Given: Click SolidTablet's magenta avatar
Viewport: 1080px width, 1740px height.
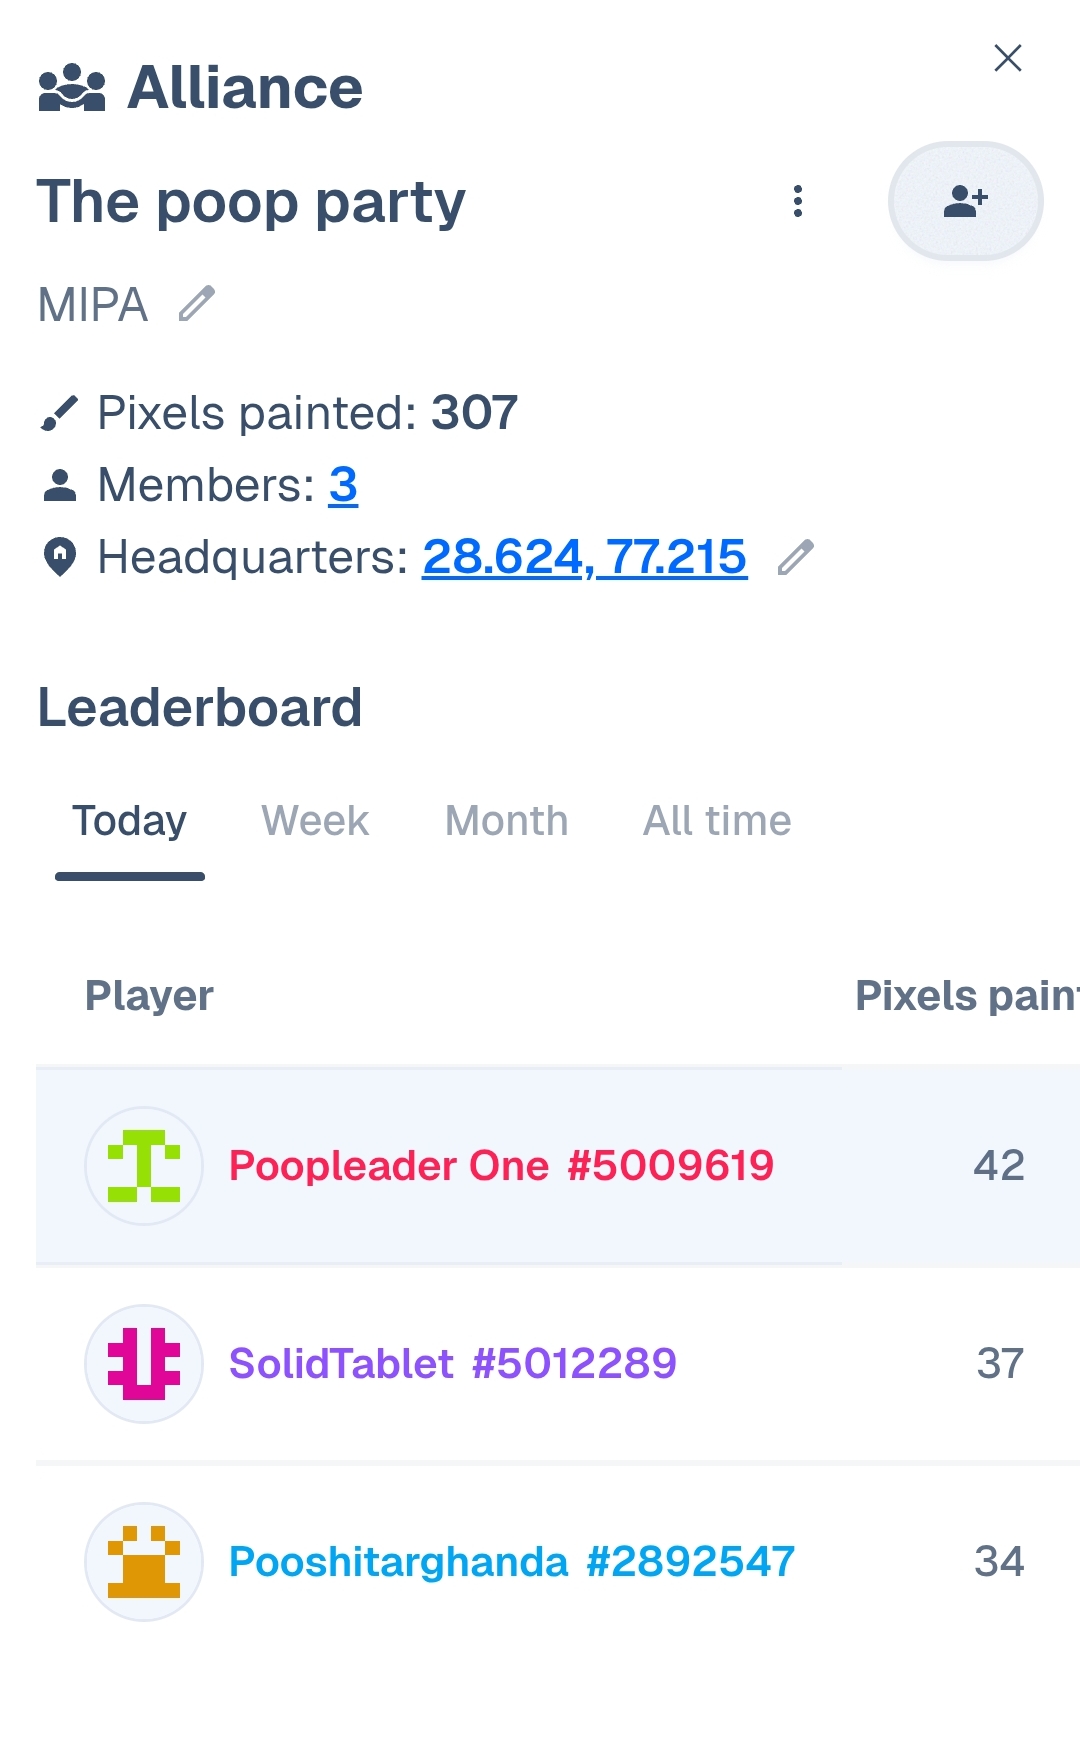Looking at the screenshot, I should click(144, 1364).
